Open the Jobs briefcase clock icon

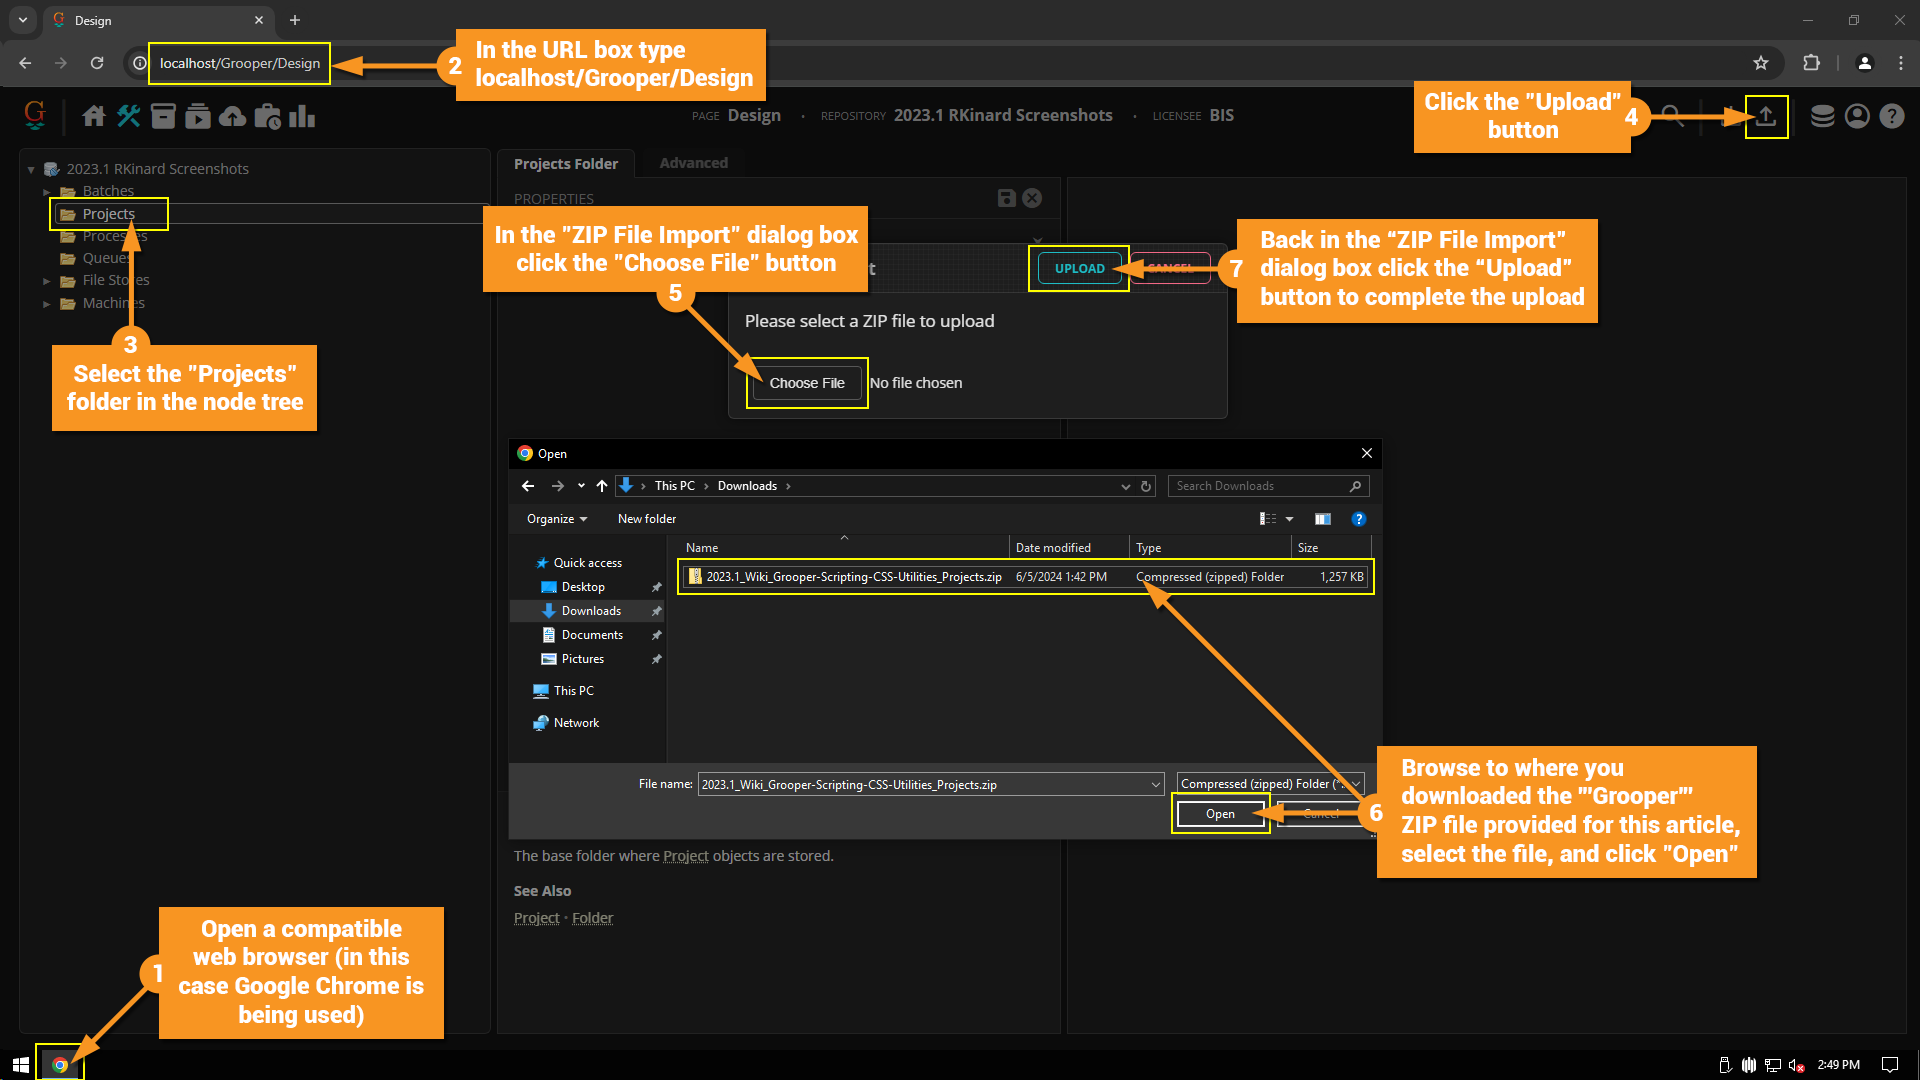[x=267, y=117]
